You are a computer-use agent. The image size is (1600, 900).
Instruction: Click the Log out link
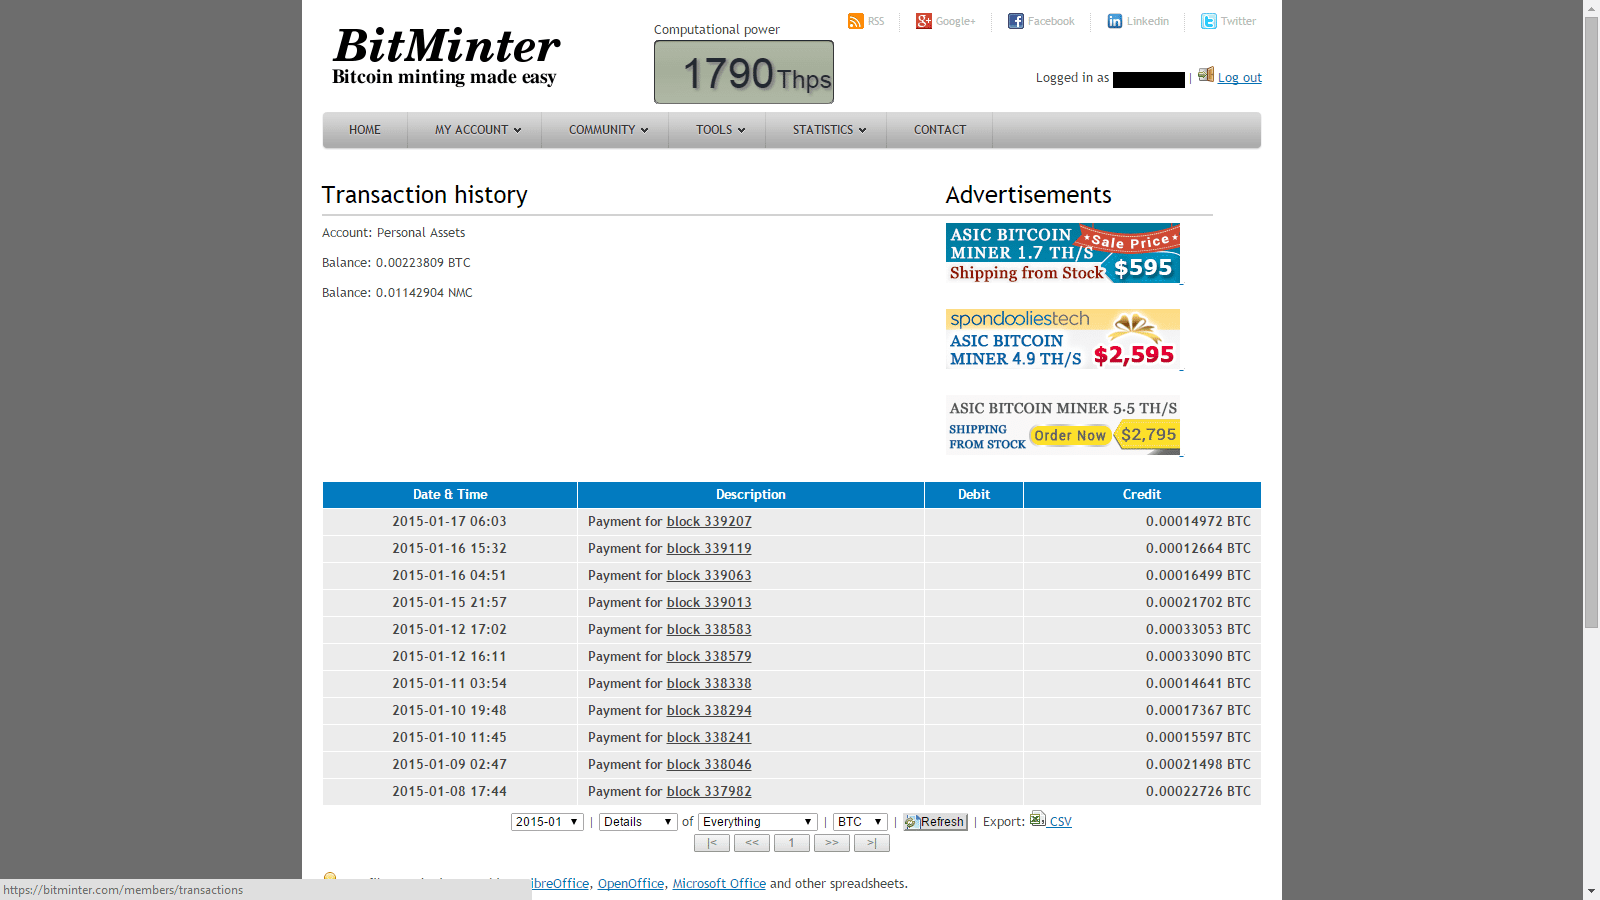tap(1240, 78)
